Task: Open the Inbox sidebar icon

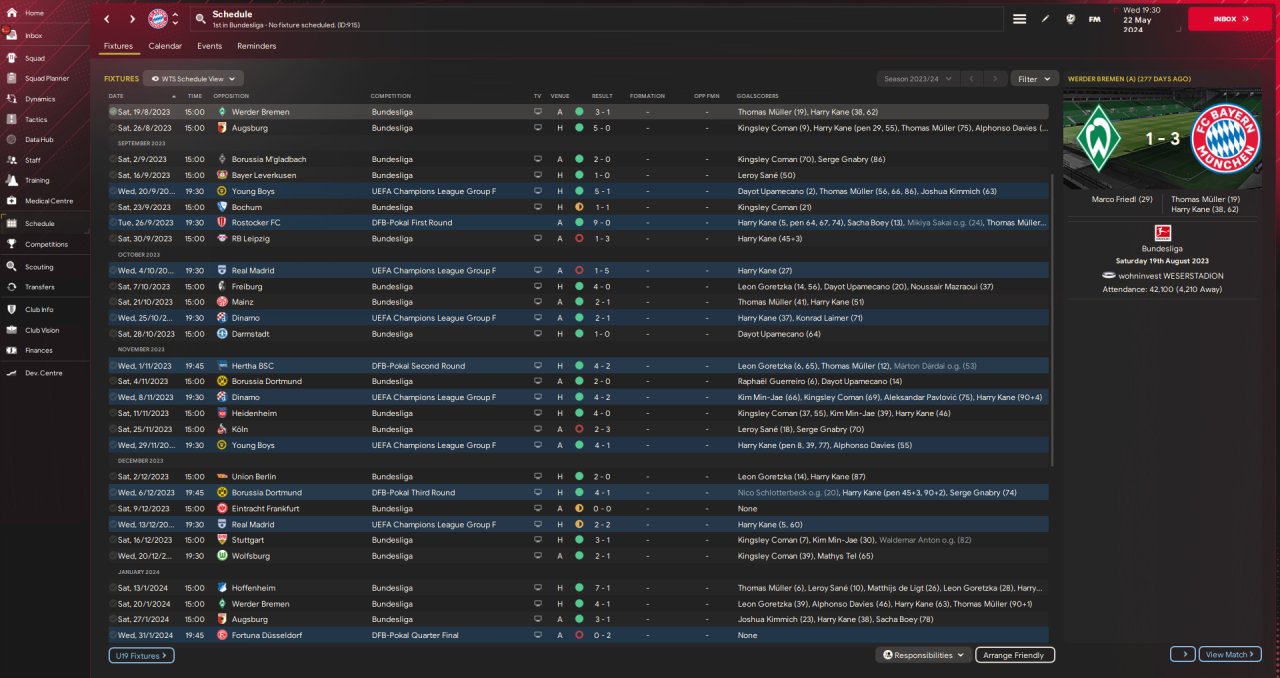Action: pos(11,35)
